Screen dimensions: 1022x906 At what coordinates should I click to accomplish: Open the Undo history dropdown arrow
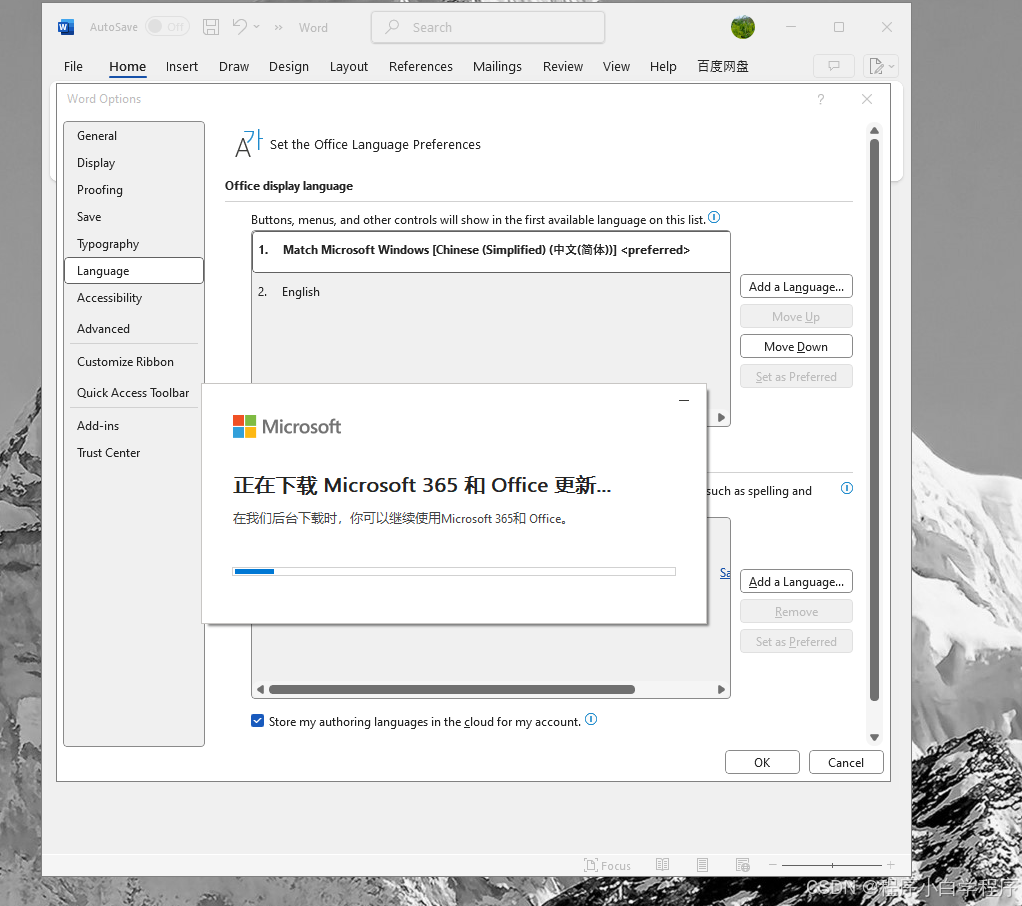(256, 27)
